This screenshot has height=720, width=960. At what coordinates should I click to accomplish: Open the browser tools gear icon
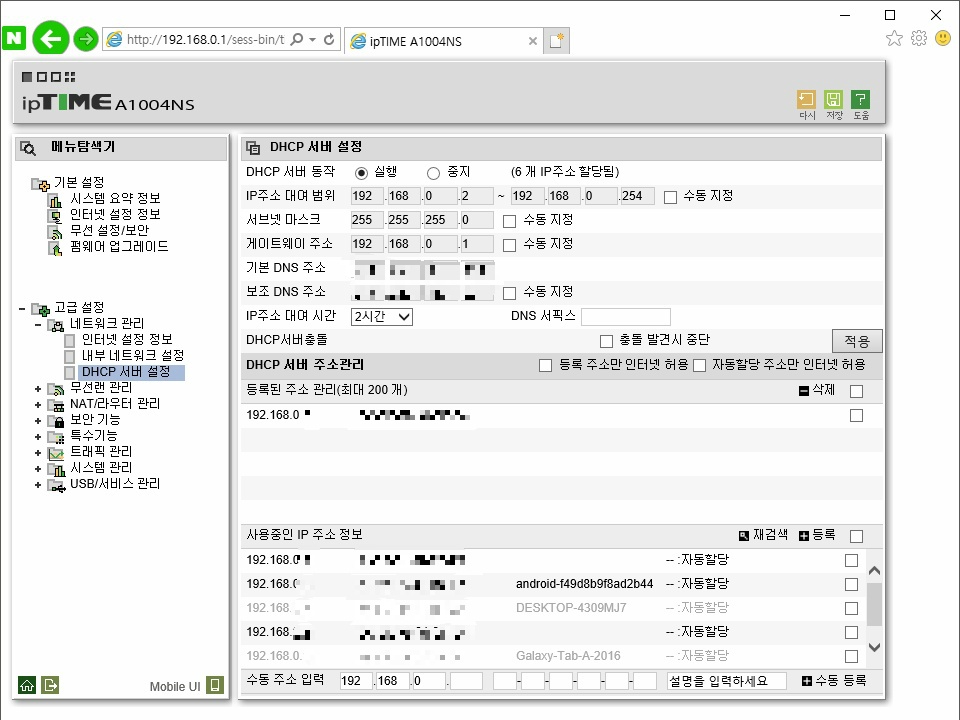tap(919, 38)
